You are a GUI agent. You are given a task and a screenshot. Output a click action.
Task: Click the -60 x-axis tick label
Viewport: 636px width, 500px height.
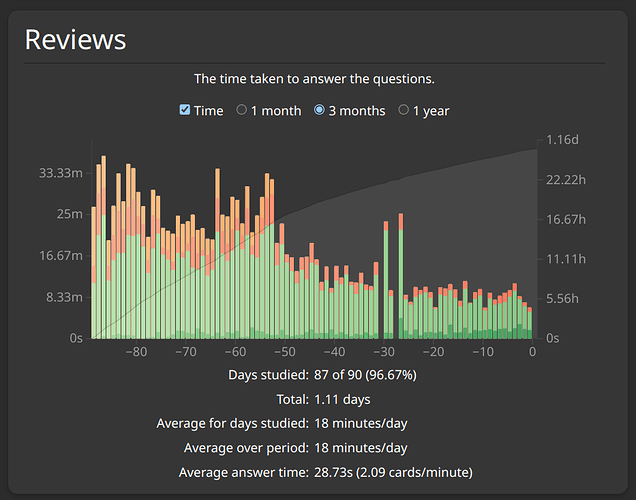pyautogui.click(x=235, y=352)
